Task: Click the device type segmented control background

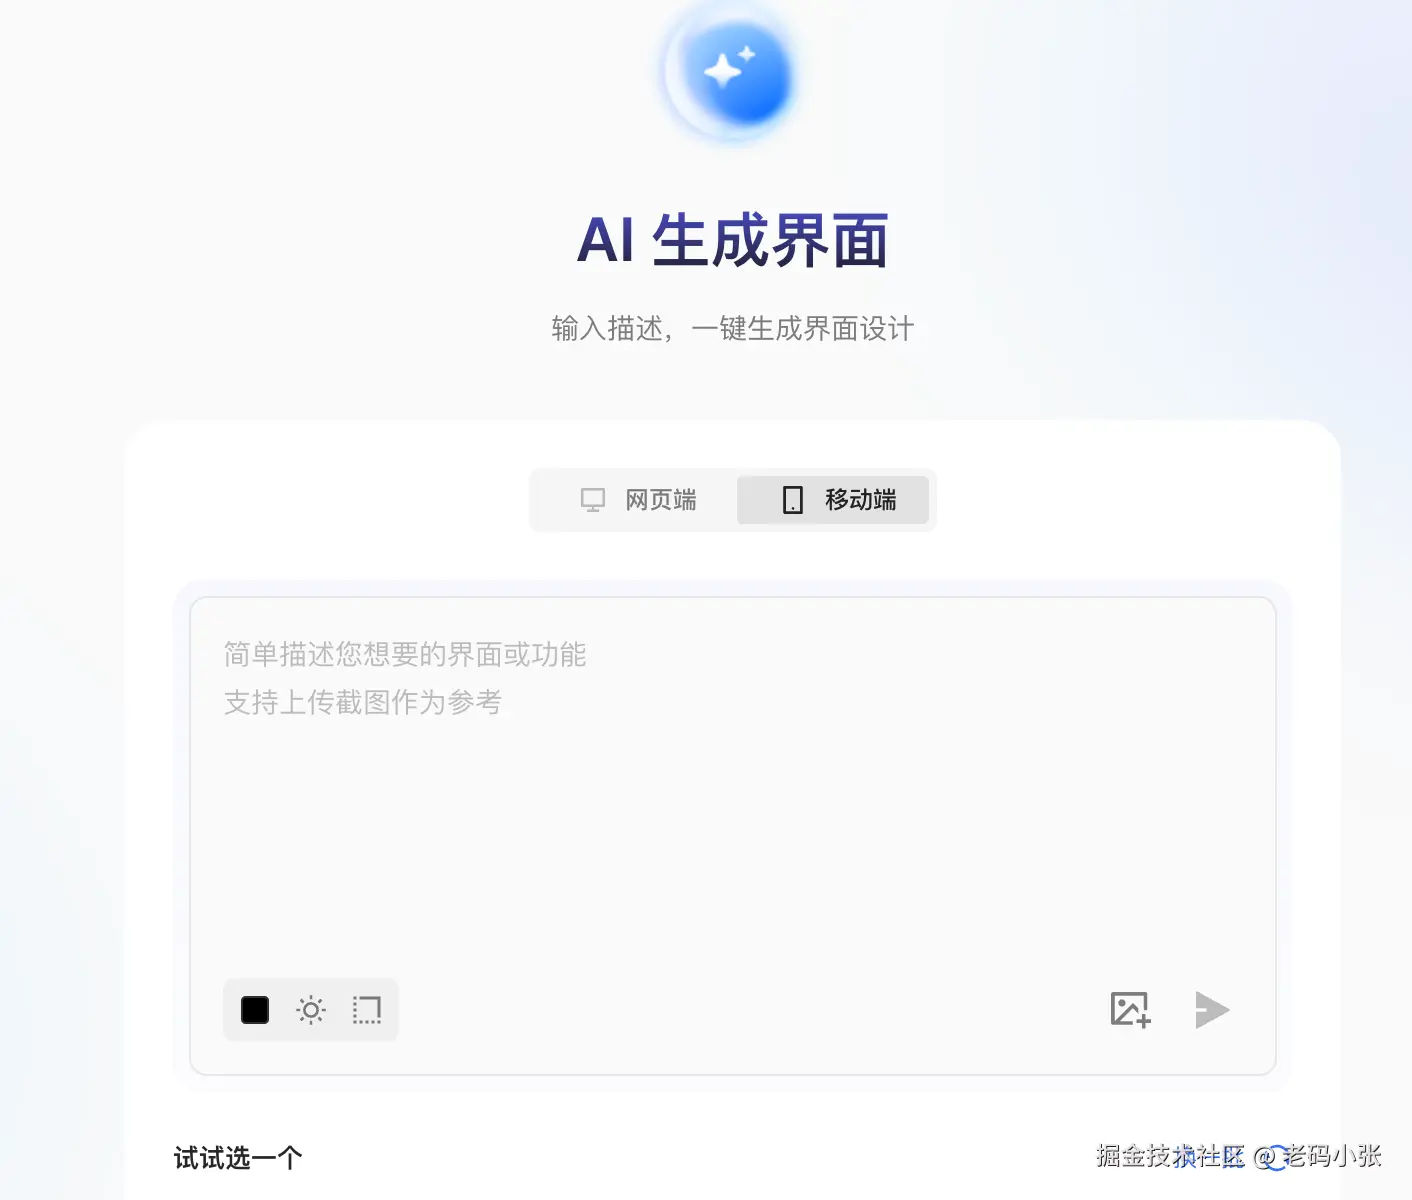Action: click(733, 500)
